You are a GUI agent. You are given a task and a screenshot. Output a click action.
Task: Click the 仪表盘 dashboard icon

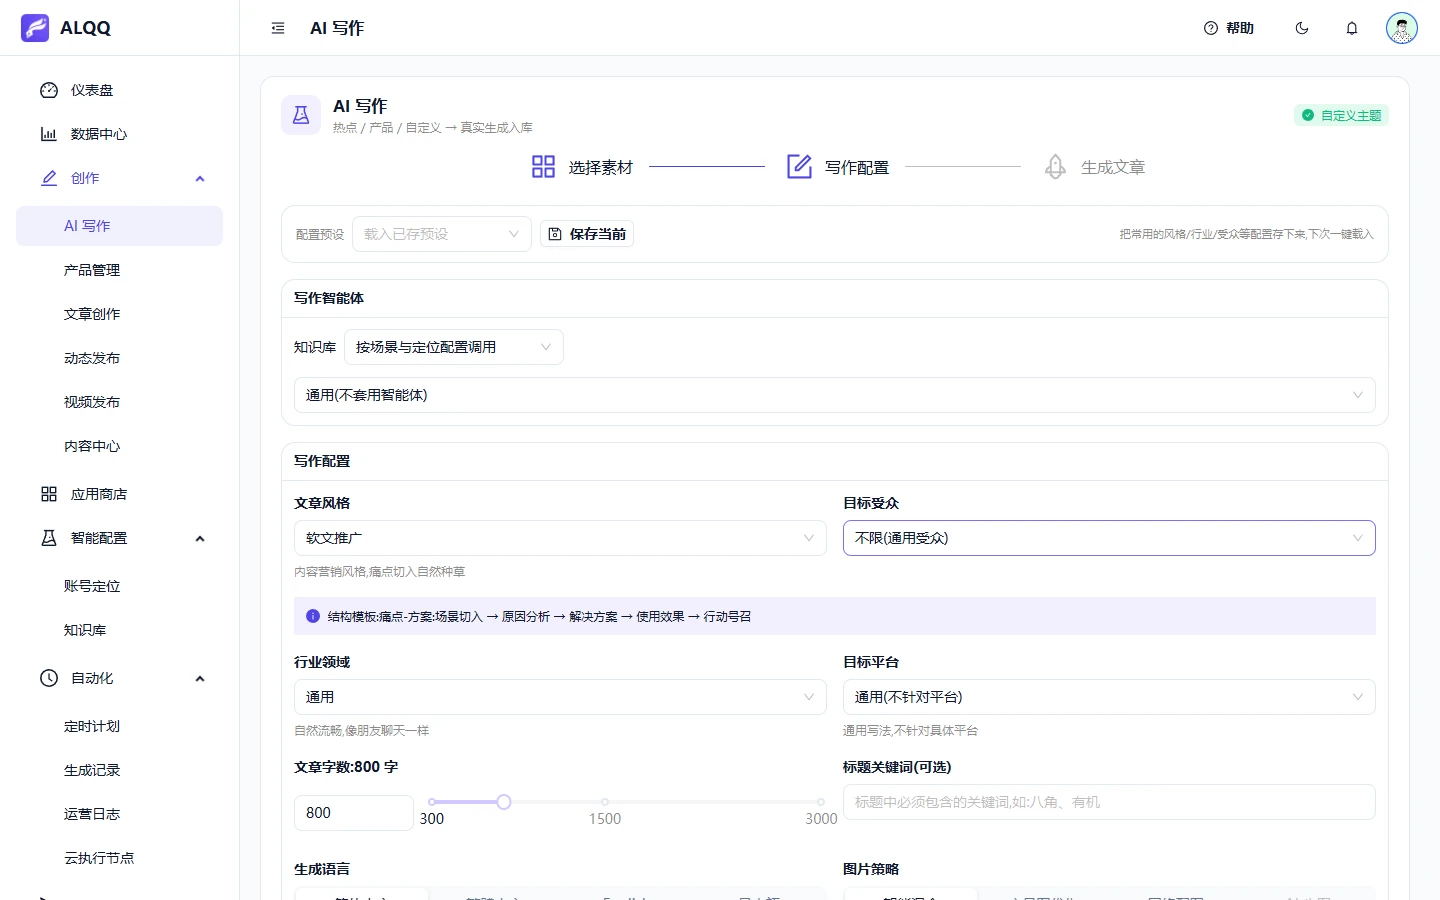point(49,90)
